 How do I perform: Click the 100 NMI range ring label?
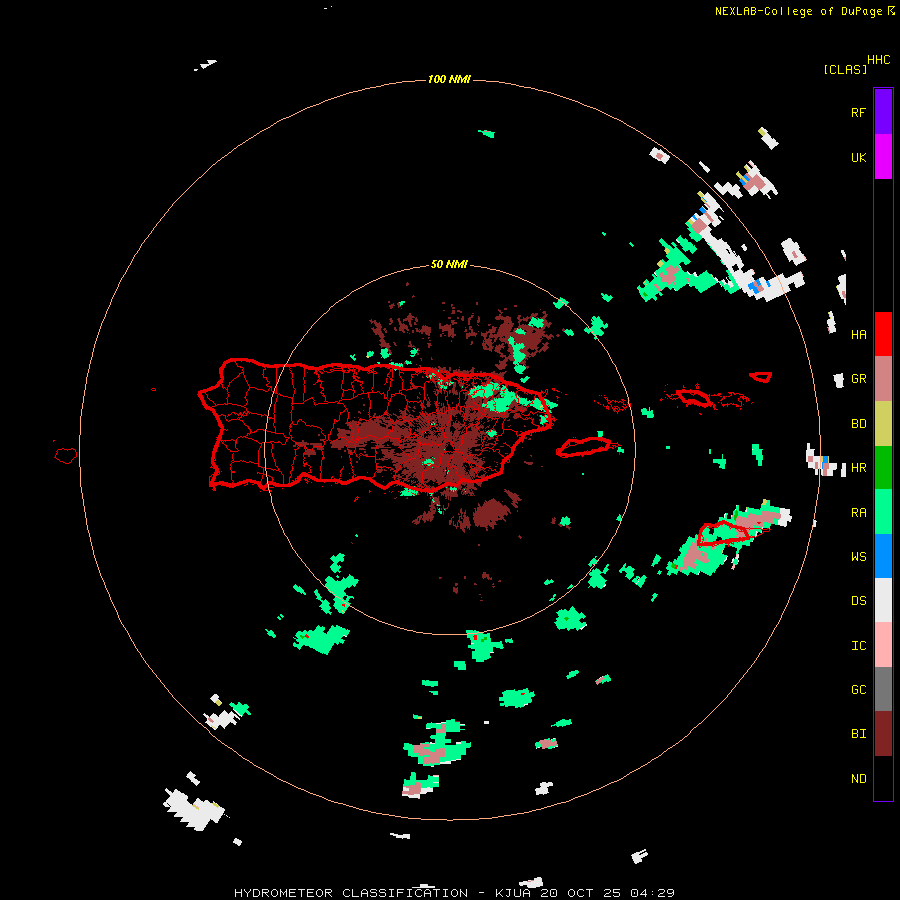click(x=449, y=79)
